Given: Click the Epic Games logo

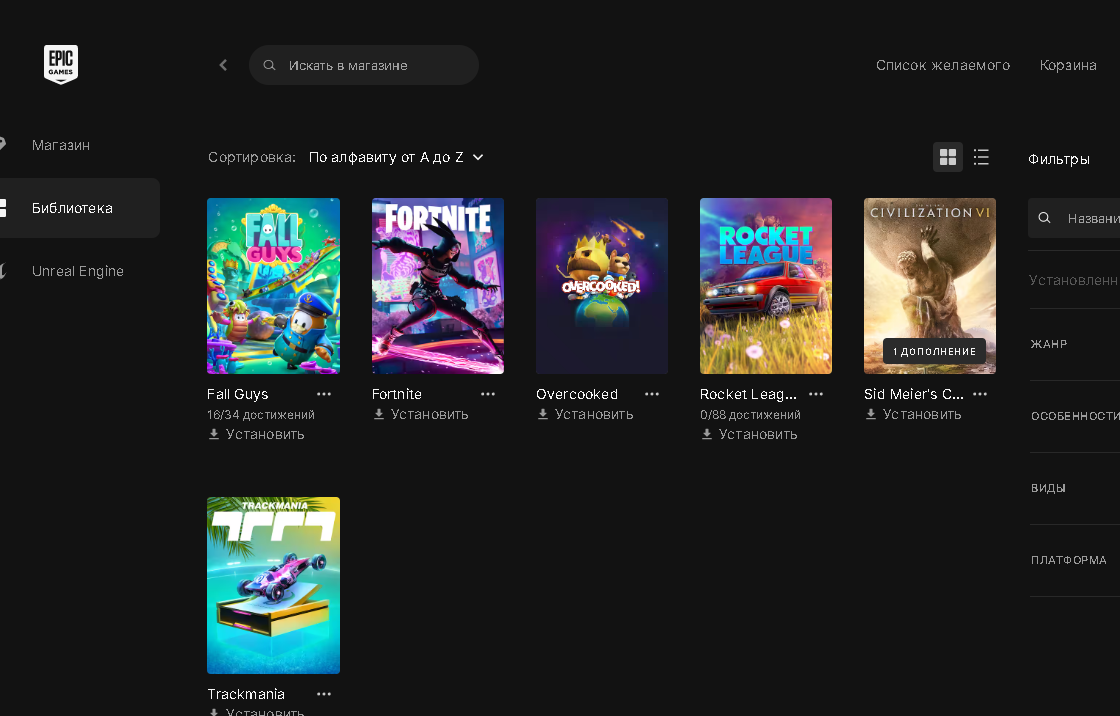Looking at the screenshot, I should coord(61,64).
